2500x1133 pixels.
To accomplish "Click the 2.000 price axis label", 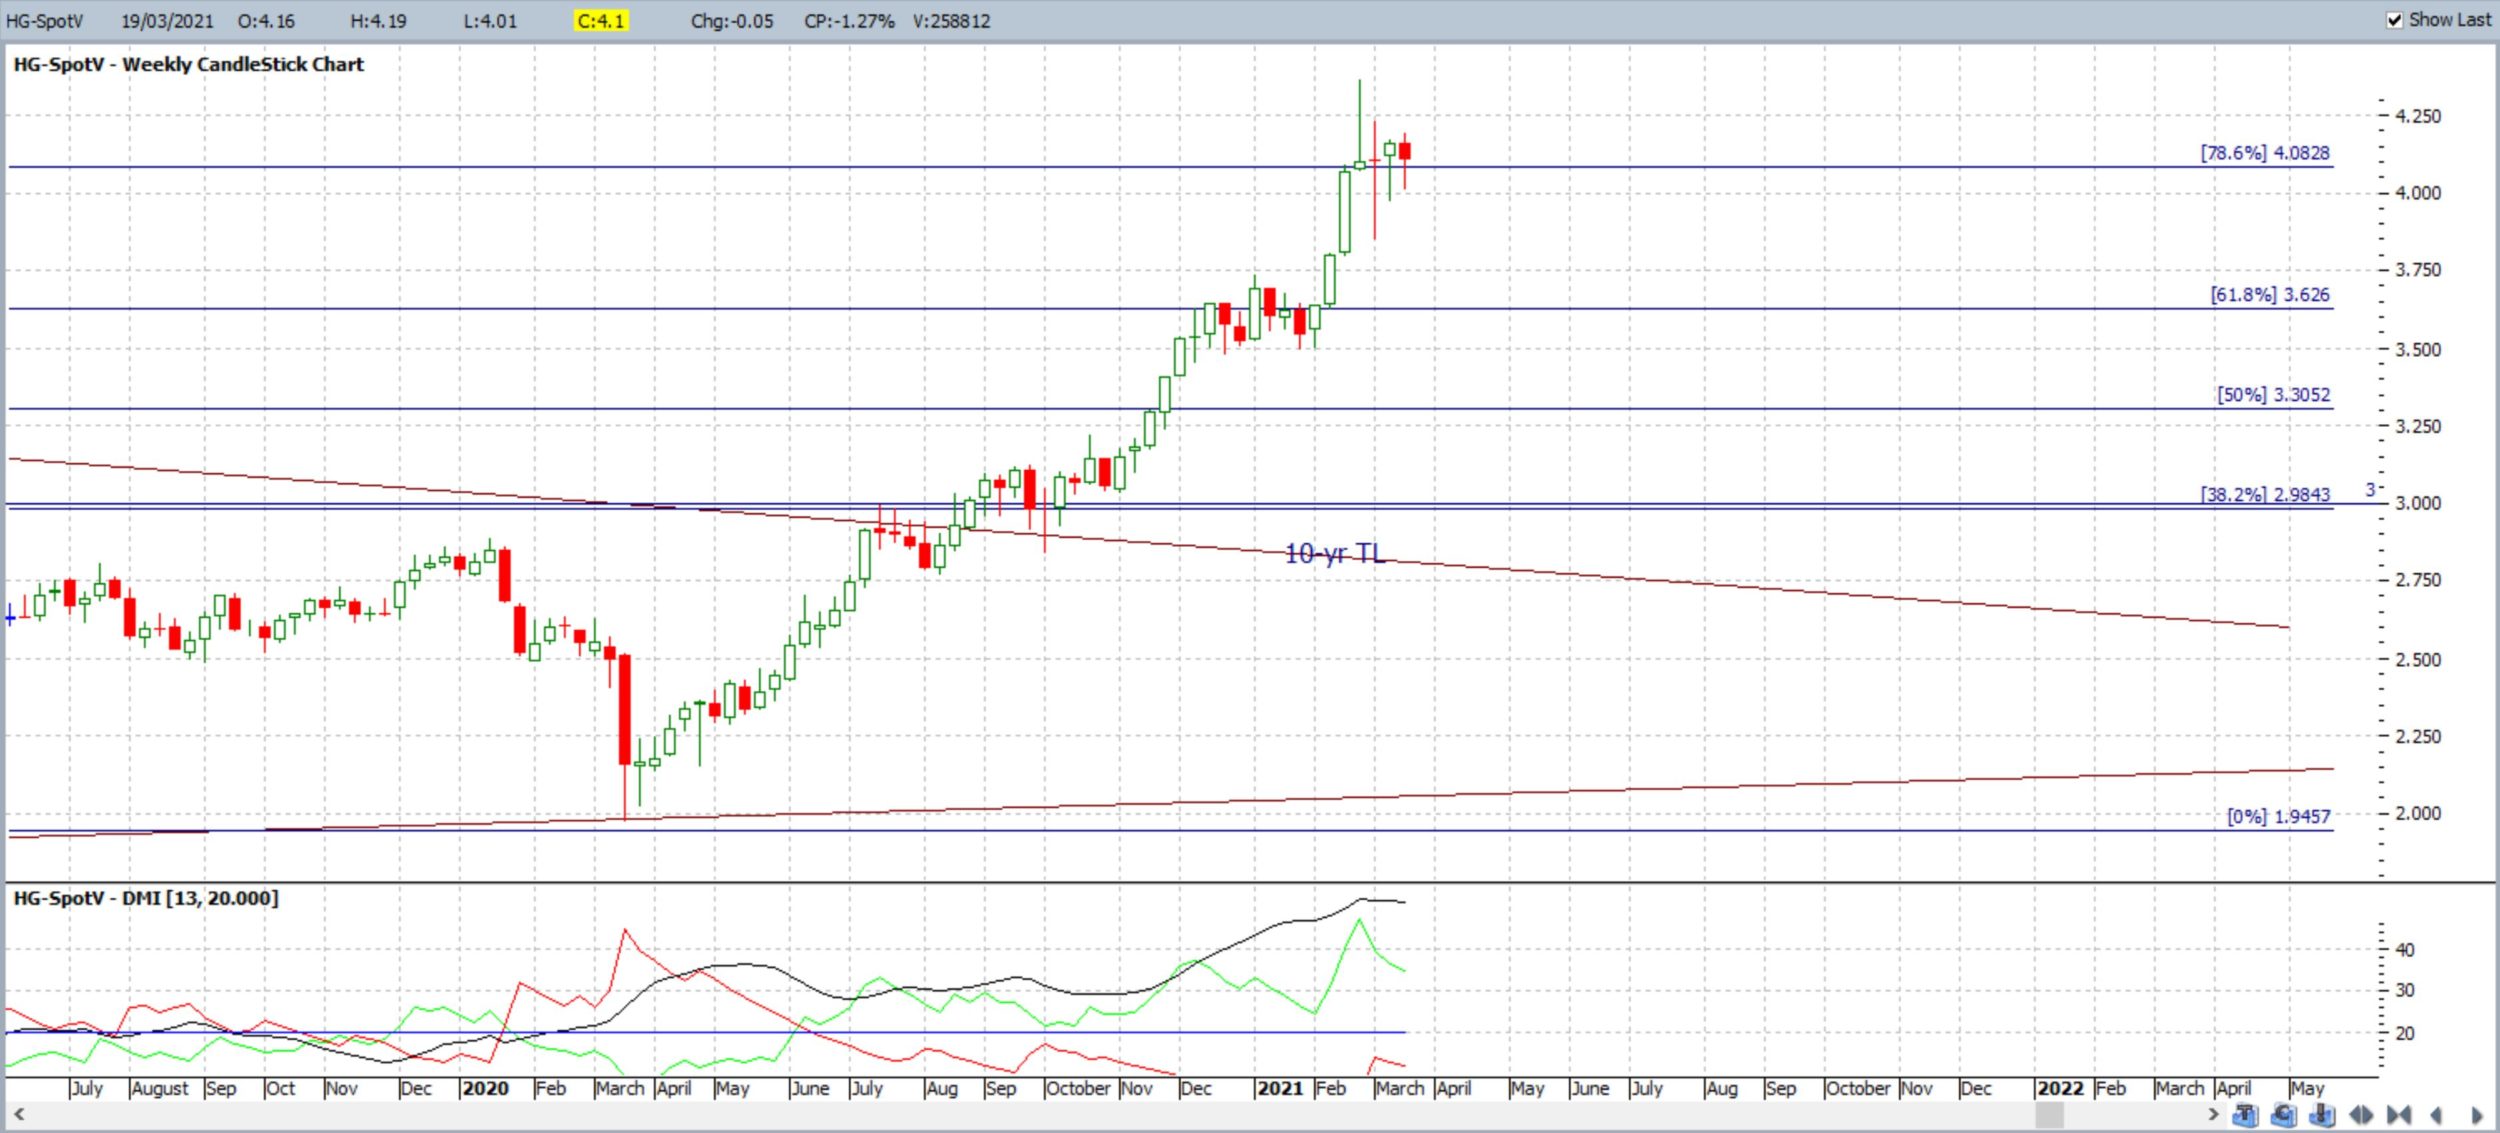I will [2418, 813].
